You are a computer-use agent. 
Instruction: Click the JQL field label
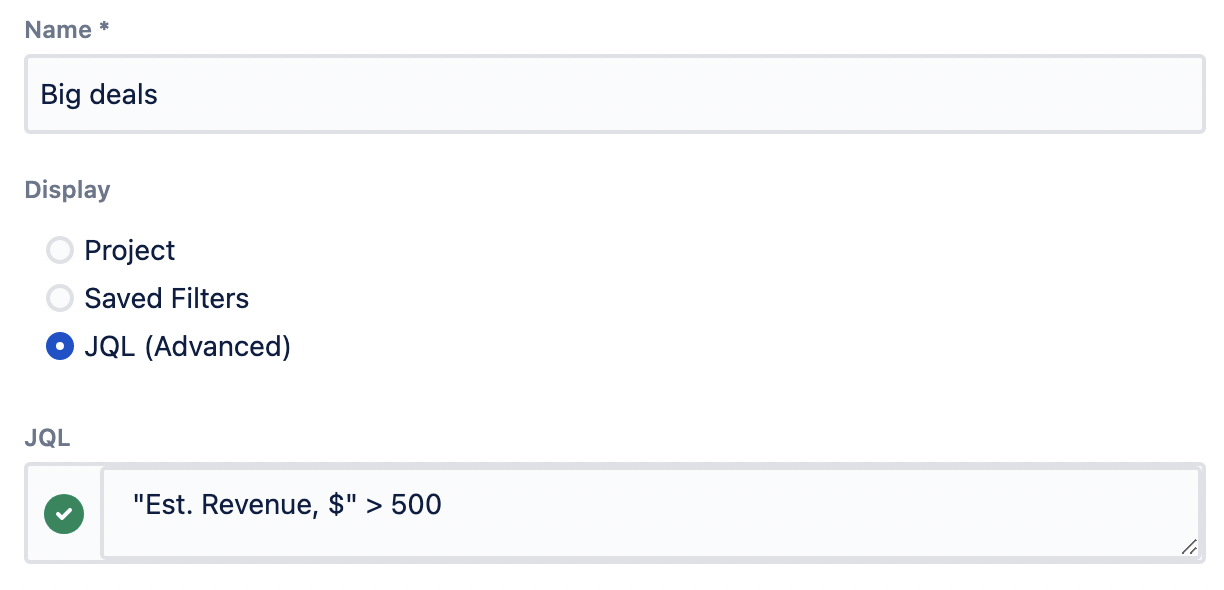coord(47,437)
